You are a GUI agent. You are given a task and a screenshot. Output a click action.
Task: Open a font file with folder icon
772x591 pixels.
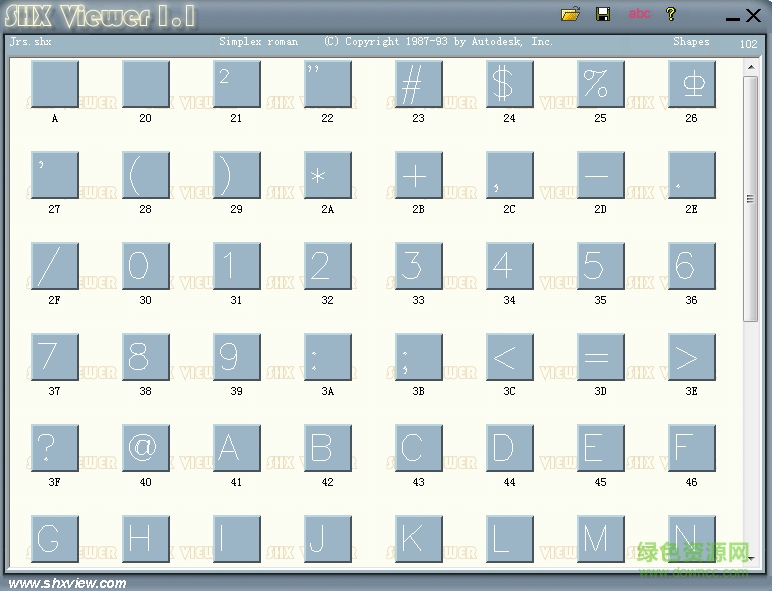570,14
